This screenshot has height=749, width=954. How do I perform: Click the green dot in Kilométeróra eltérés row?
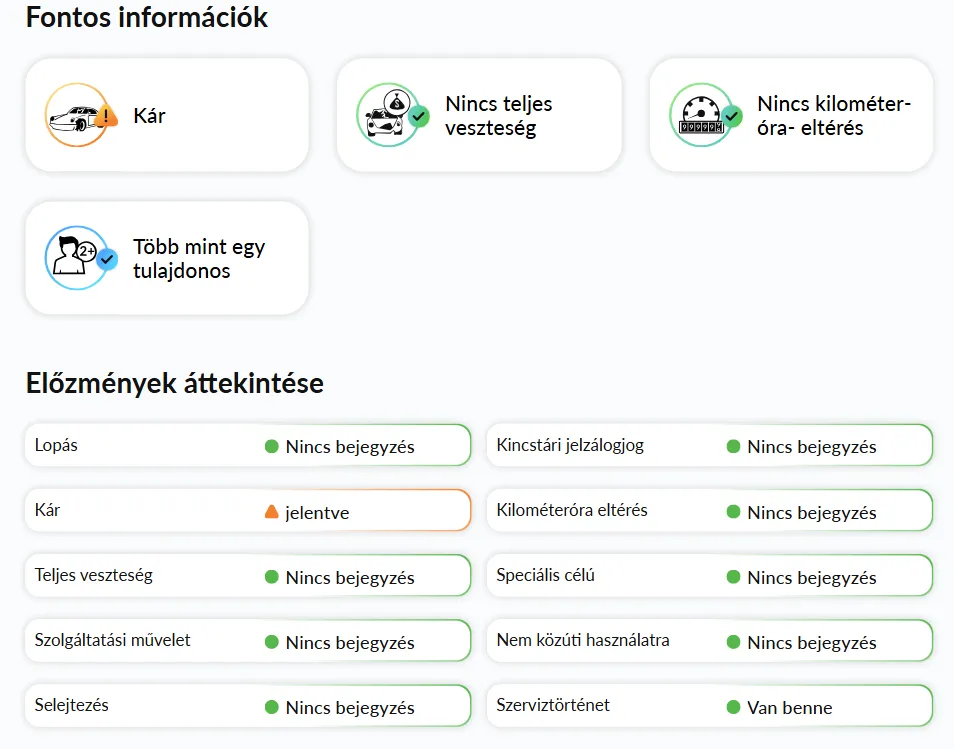point(734,512)
